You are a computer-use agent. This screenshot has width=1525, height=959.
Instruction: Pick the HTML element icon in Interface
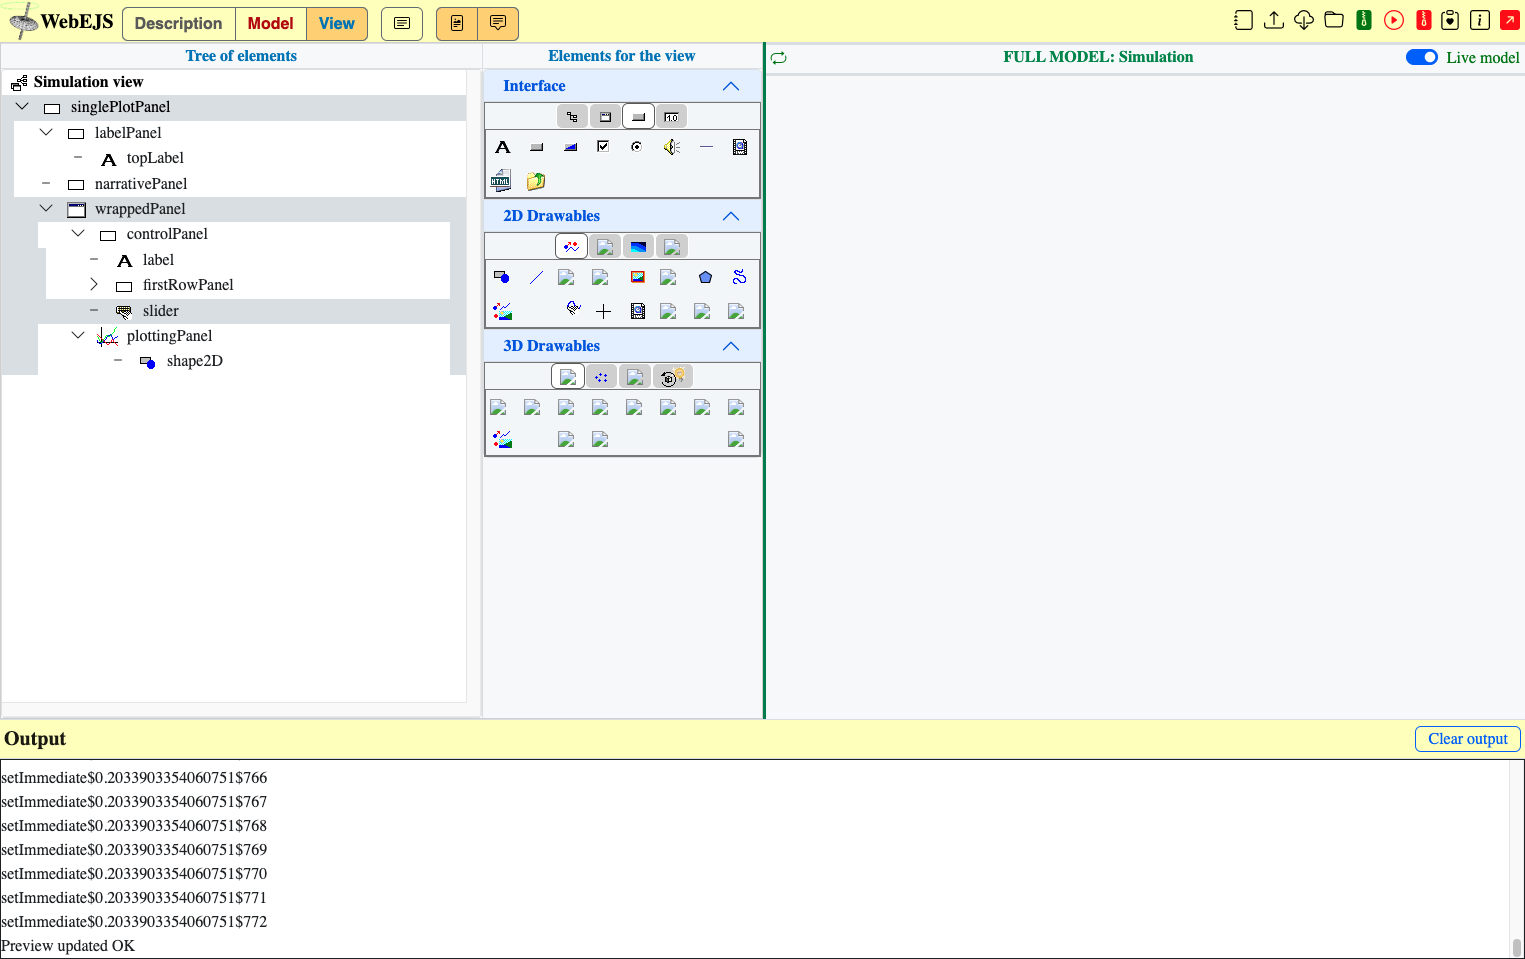[501, 181]
